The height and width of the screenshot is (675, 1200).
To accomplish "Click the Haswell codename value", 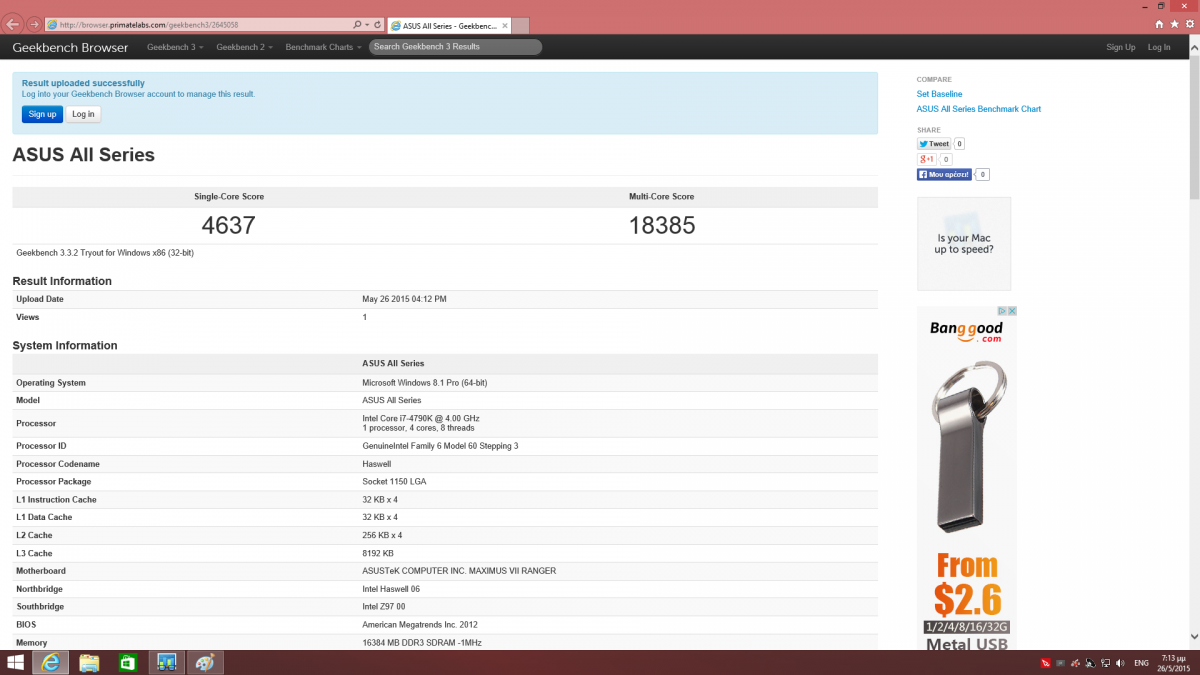I will pos(377,464).
